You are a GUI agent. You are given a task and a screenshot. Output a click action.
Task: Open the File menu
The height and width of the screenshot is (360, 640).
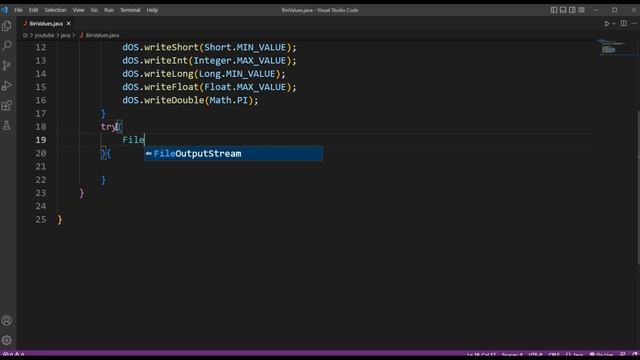pyautogui.click(x=18, y=10)
